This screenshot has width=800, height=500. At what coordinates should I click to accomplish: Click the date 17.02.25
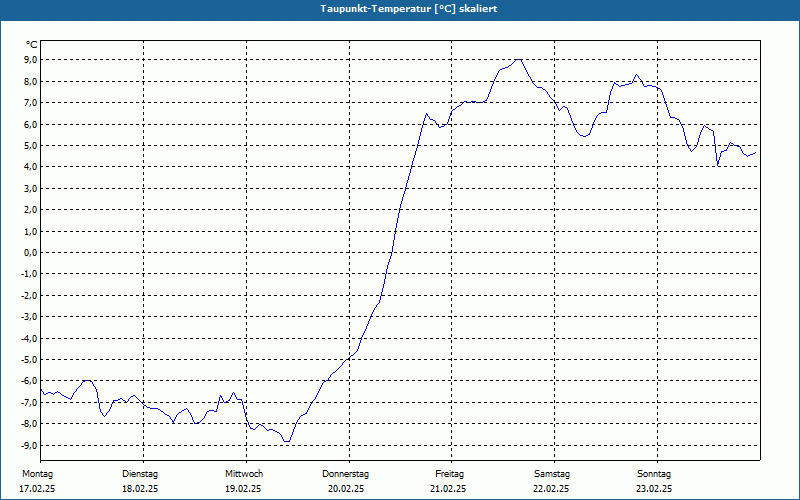click(x=37, y=489)
